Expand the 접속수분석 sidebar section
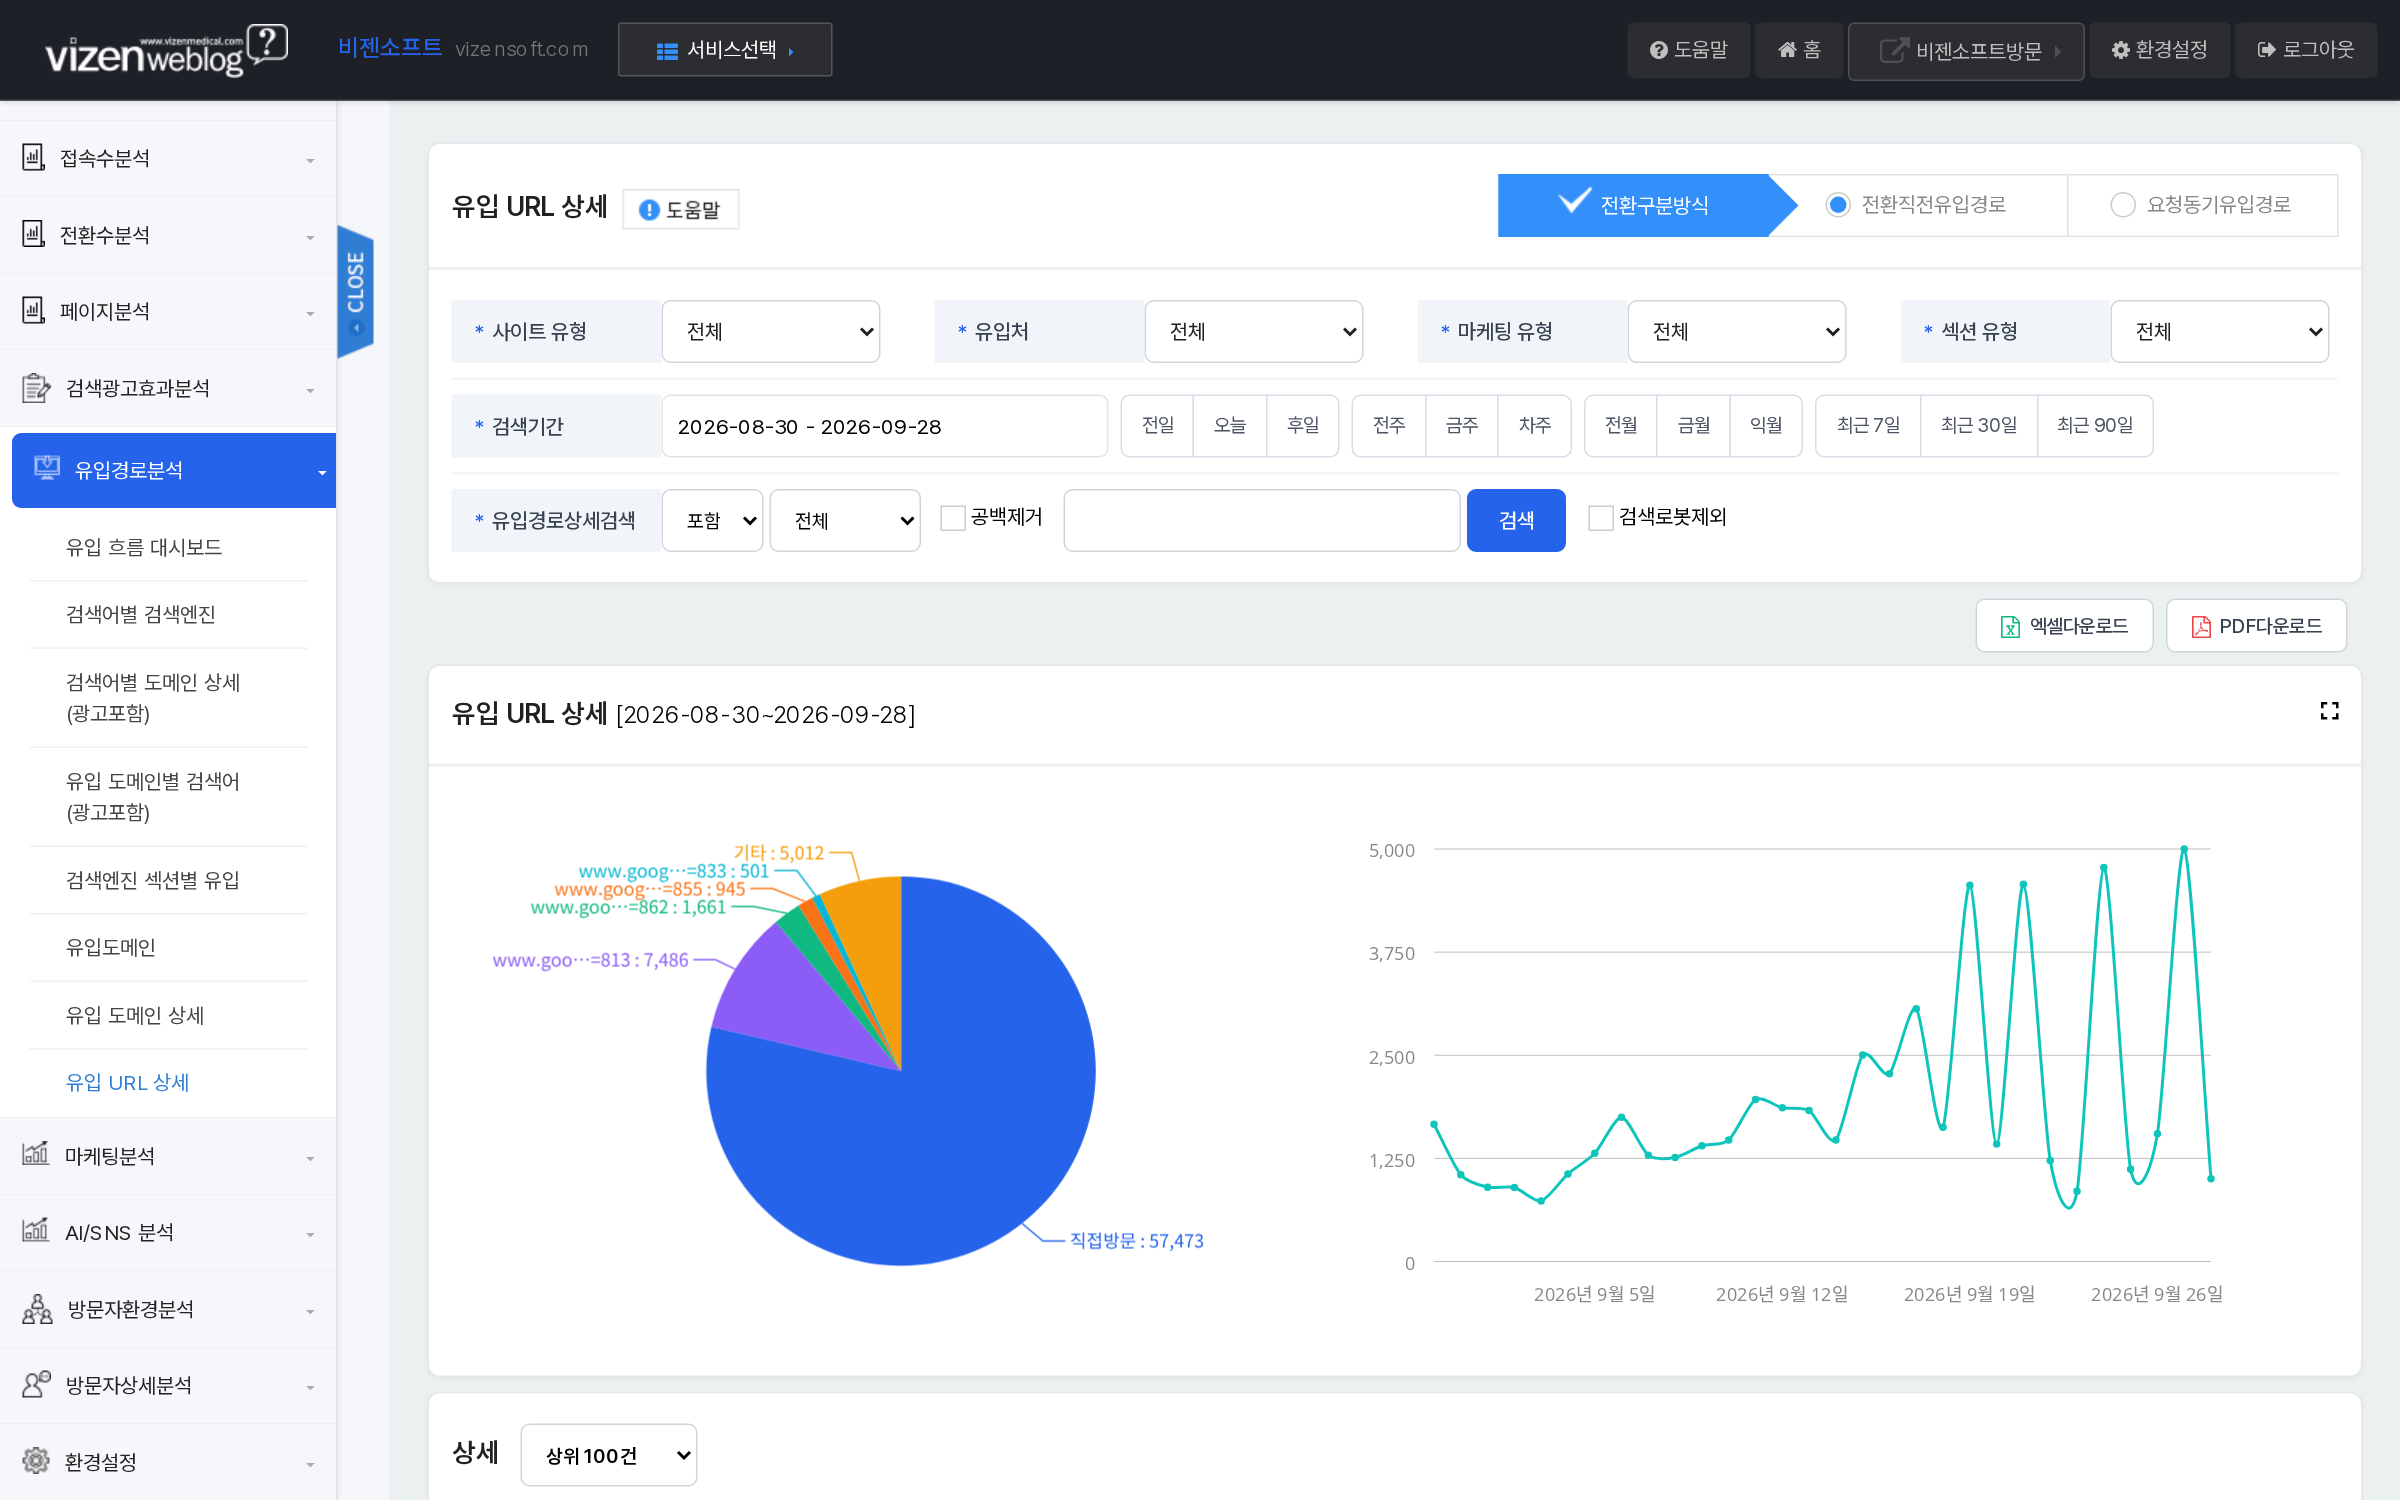The width and height of the screenshot is (2400, 1500). 168,158
